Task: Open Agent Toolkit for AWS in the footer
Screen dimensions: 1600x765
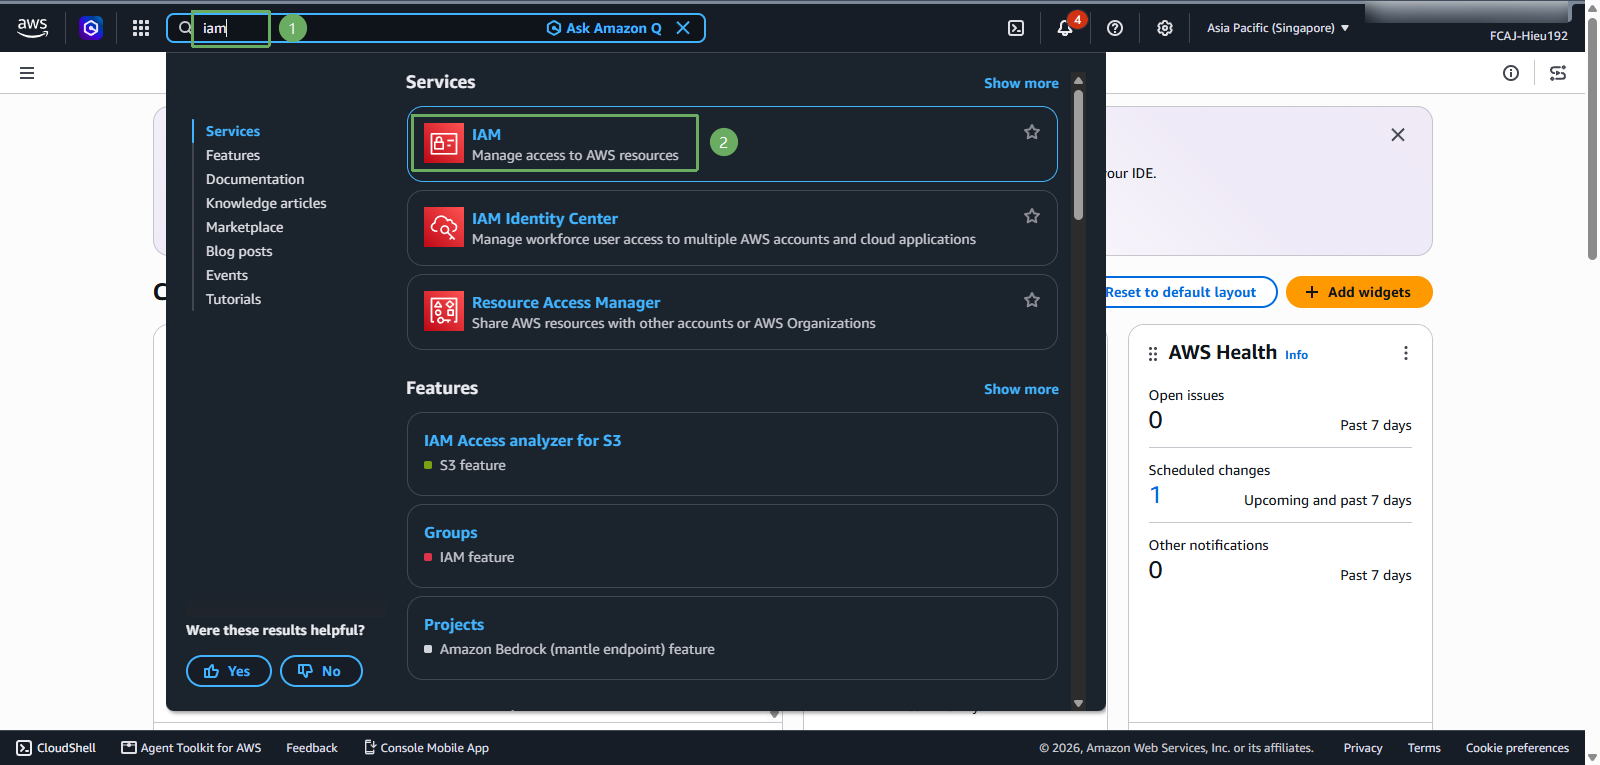Action: coord(191,748)
